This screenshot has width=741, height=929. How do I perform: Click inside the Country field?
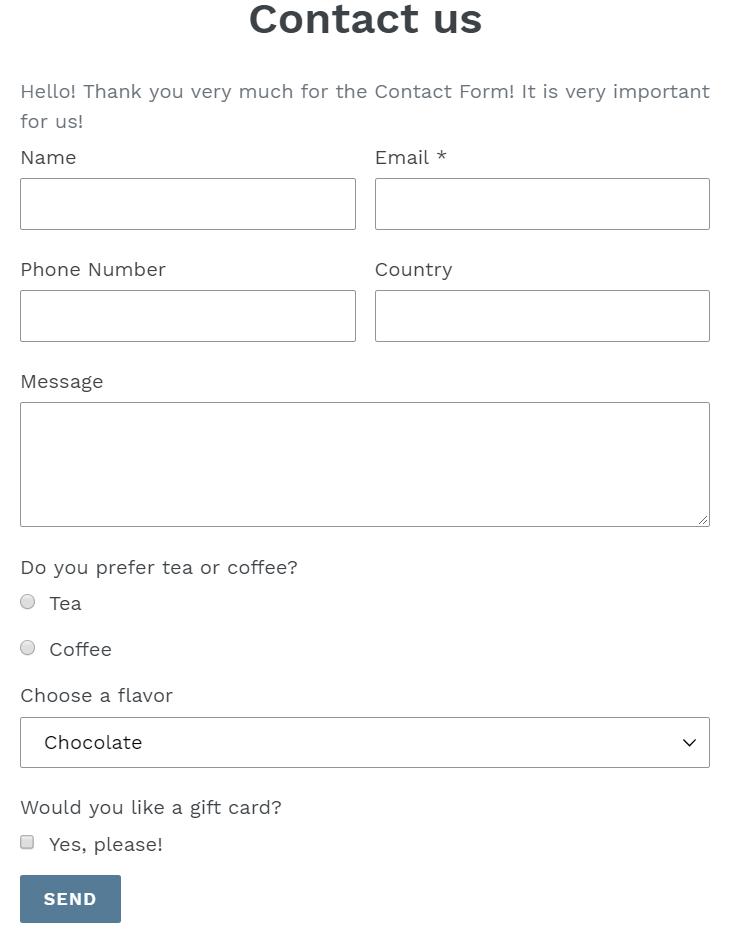(x=542, y=315)
